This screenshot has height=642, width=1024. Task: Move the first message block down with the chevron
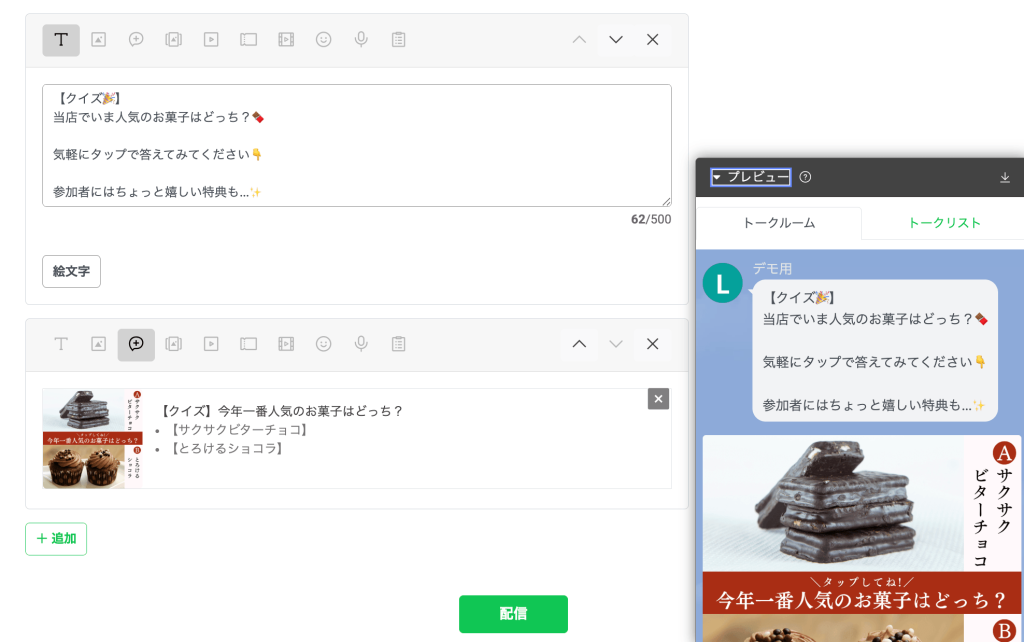[614, 40]
